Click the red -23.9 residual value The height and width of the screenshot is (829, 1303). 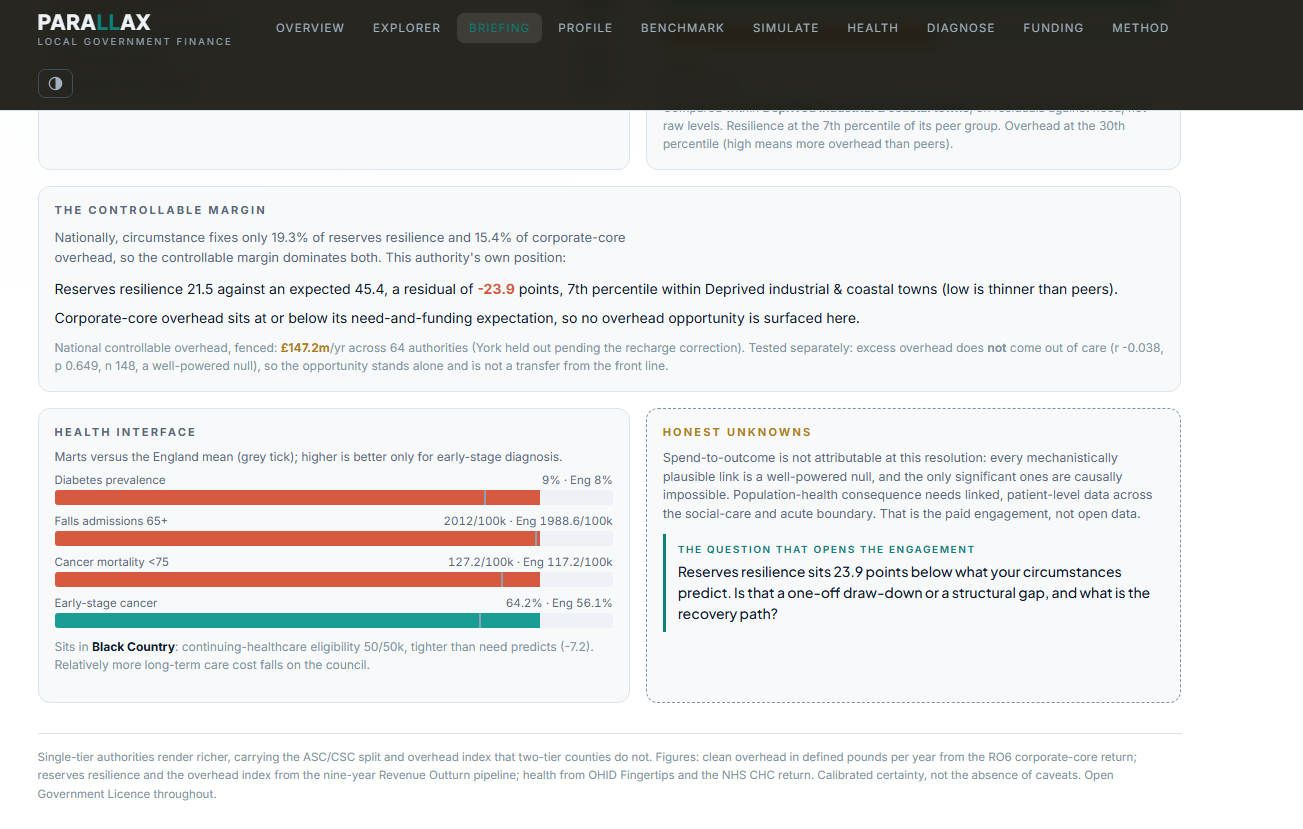pyautogui.click(x=496, y=290)
